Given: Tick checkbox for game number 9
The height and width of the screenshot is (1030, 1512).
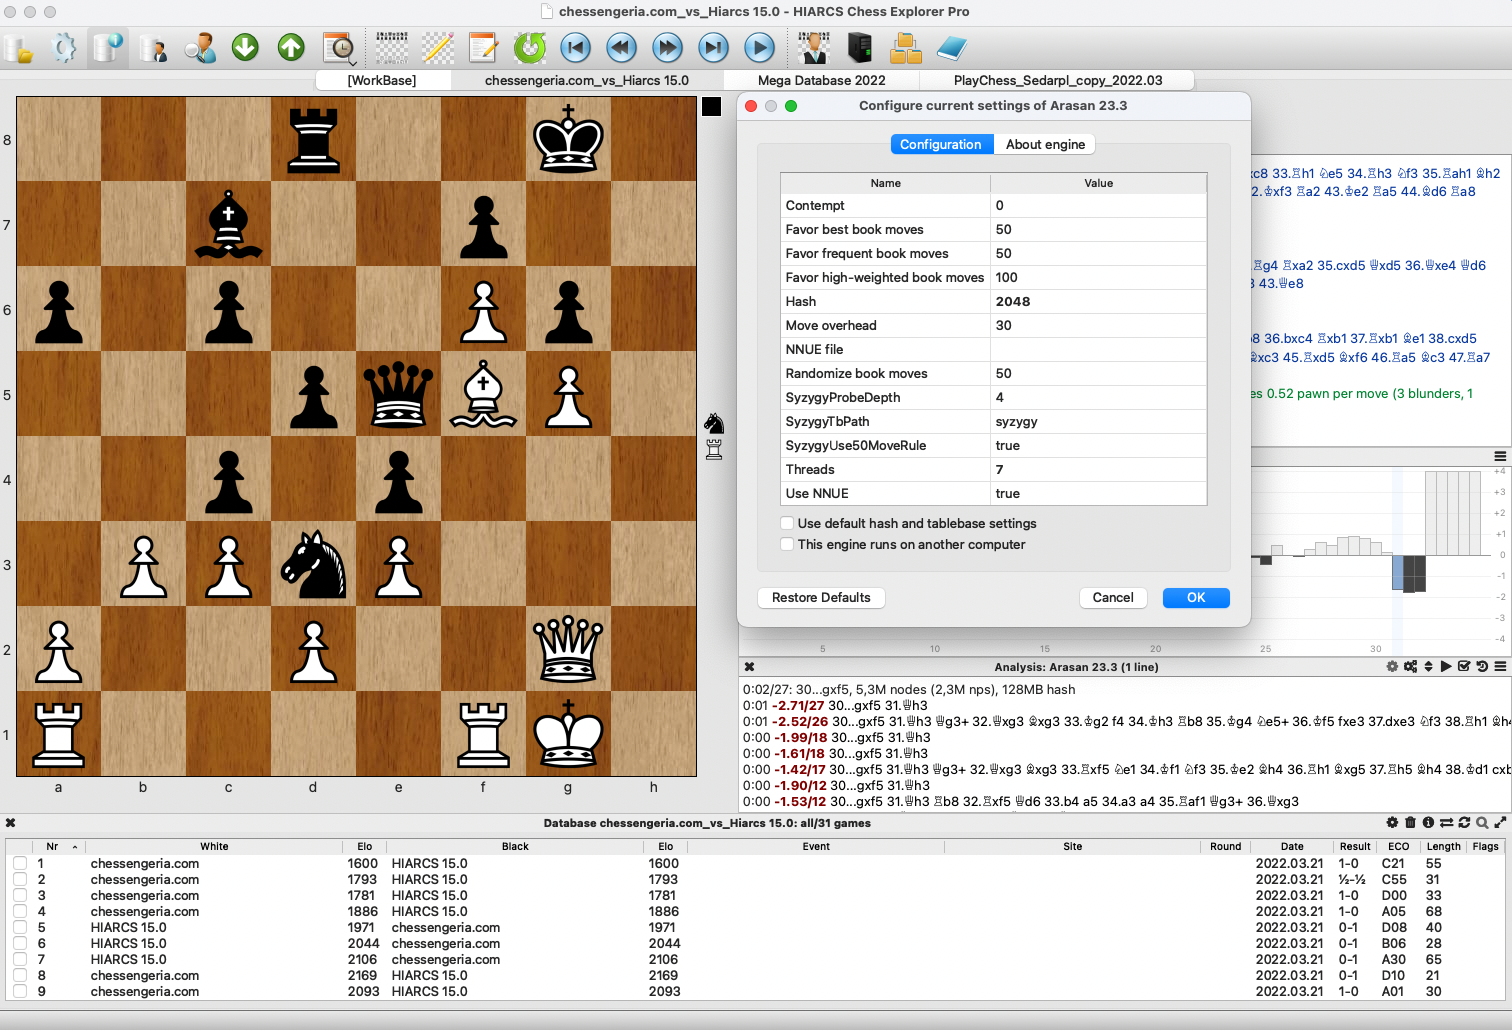Looking at the screenshot, I should click(x=20, y=991).
